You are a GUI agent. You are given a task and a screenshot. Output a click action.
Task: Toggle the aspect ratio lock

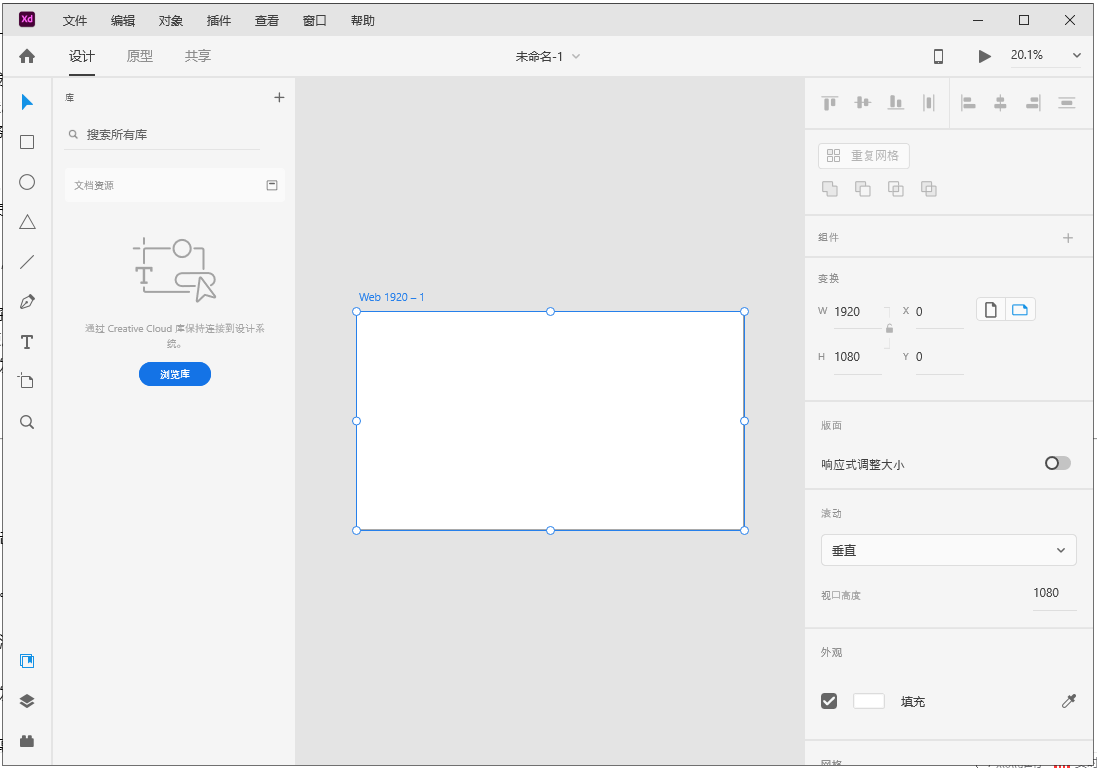(889, 328)
